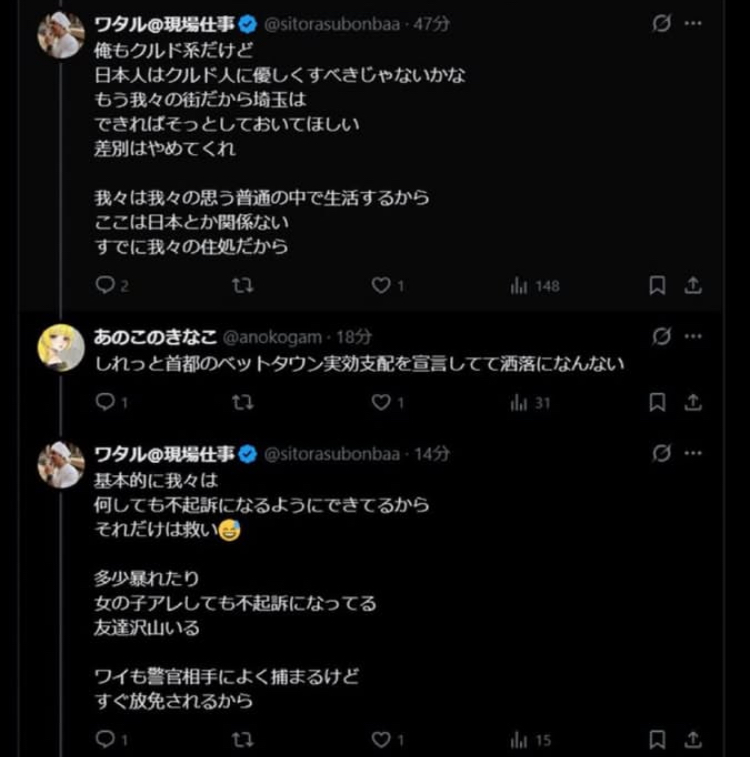Open more options menu on first post
This screenshot has width=750, height=757.
click(693, 24)
